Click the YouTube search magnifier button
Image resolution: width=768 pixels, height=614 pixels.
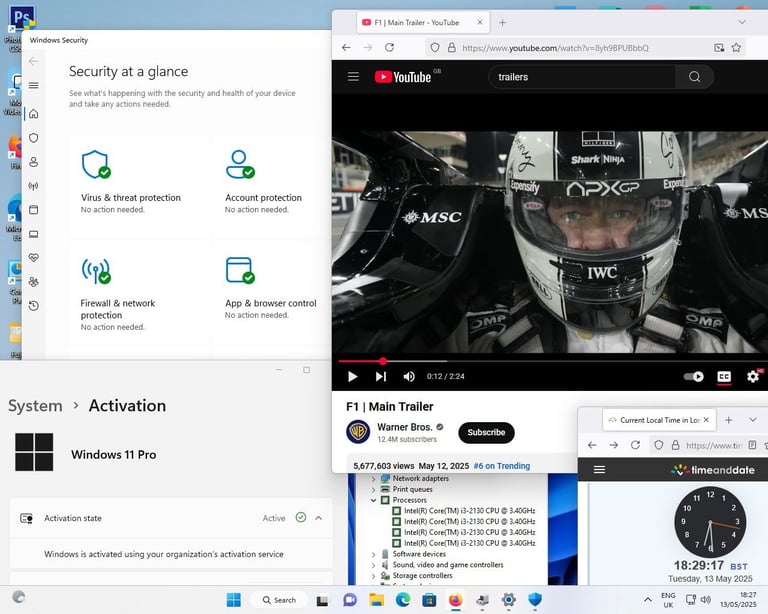tap(695, 77)
